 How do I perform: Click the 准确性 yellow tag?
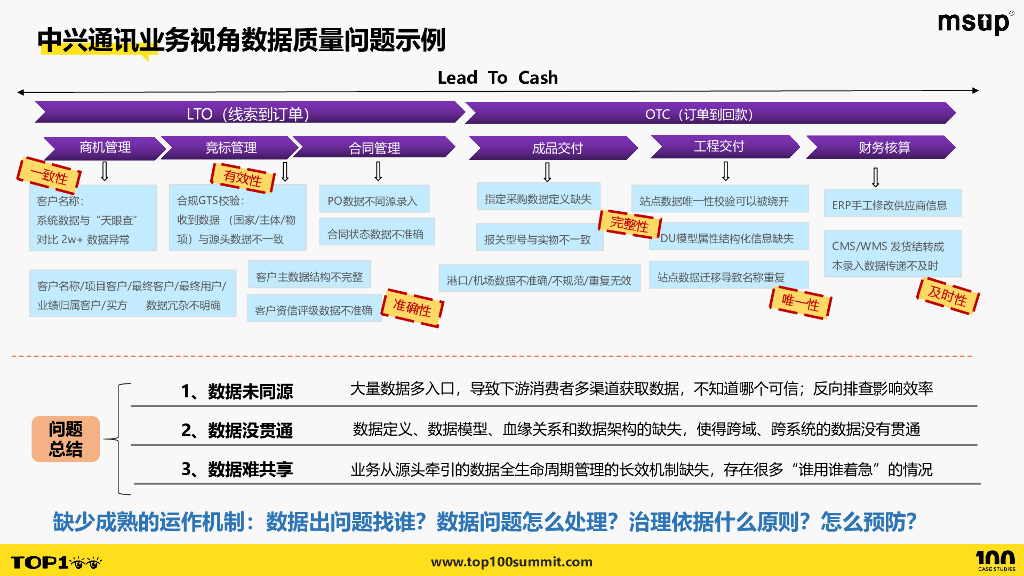point(412,310)
